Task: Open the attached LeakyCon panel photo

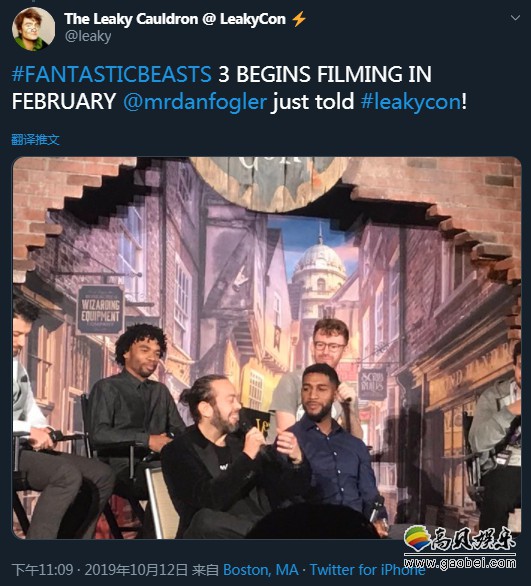Action: click(267, 348)
